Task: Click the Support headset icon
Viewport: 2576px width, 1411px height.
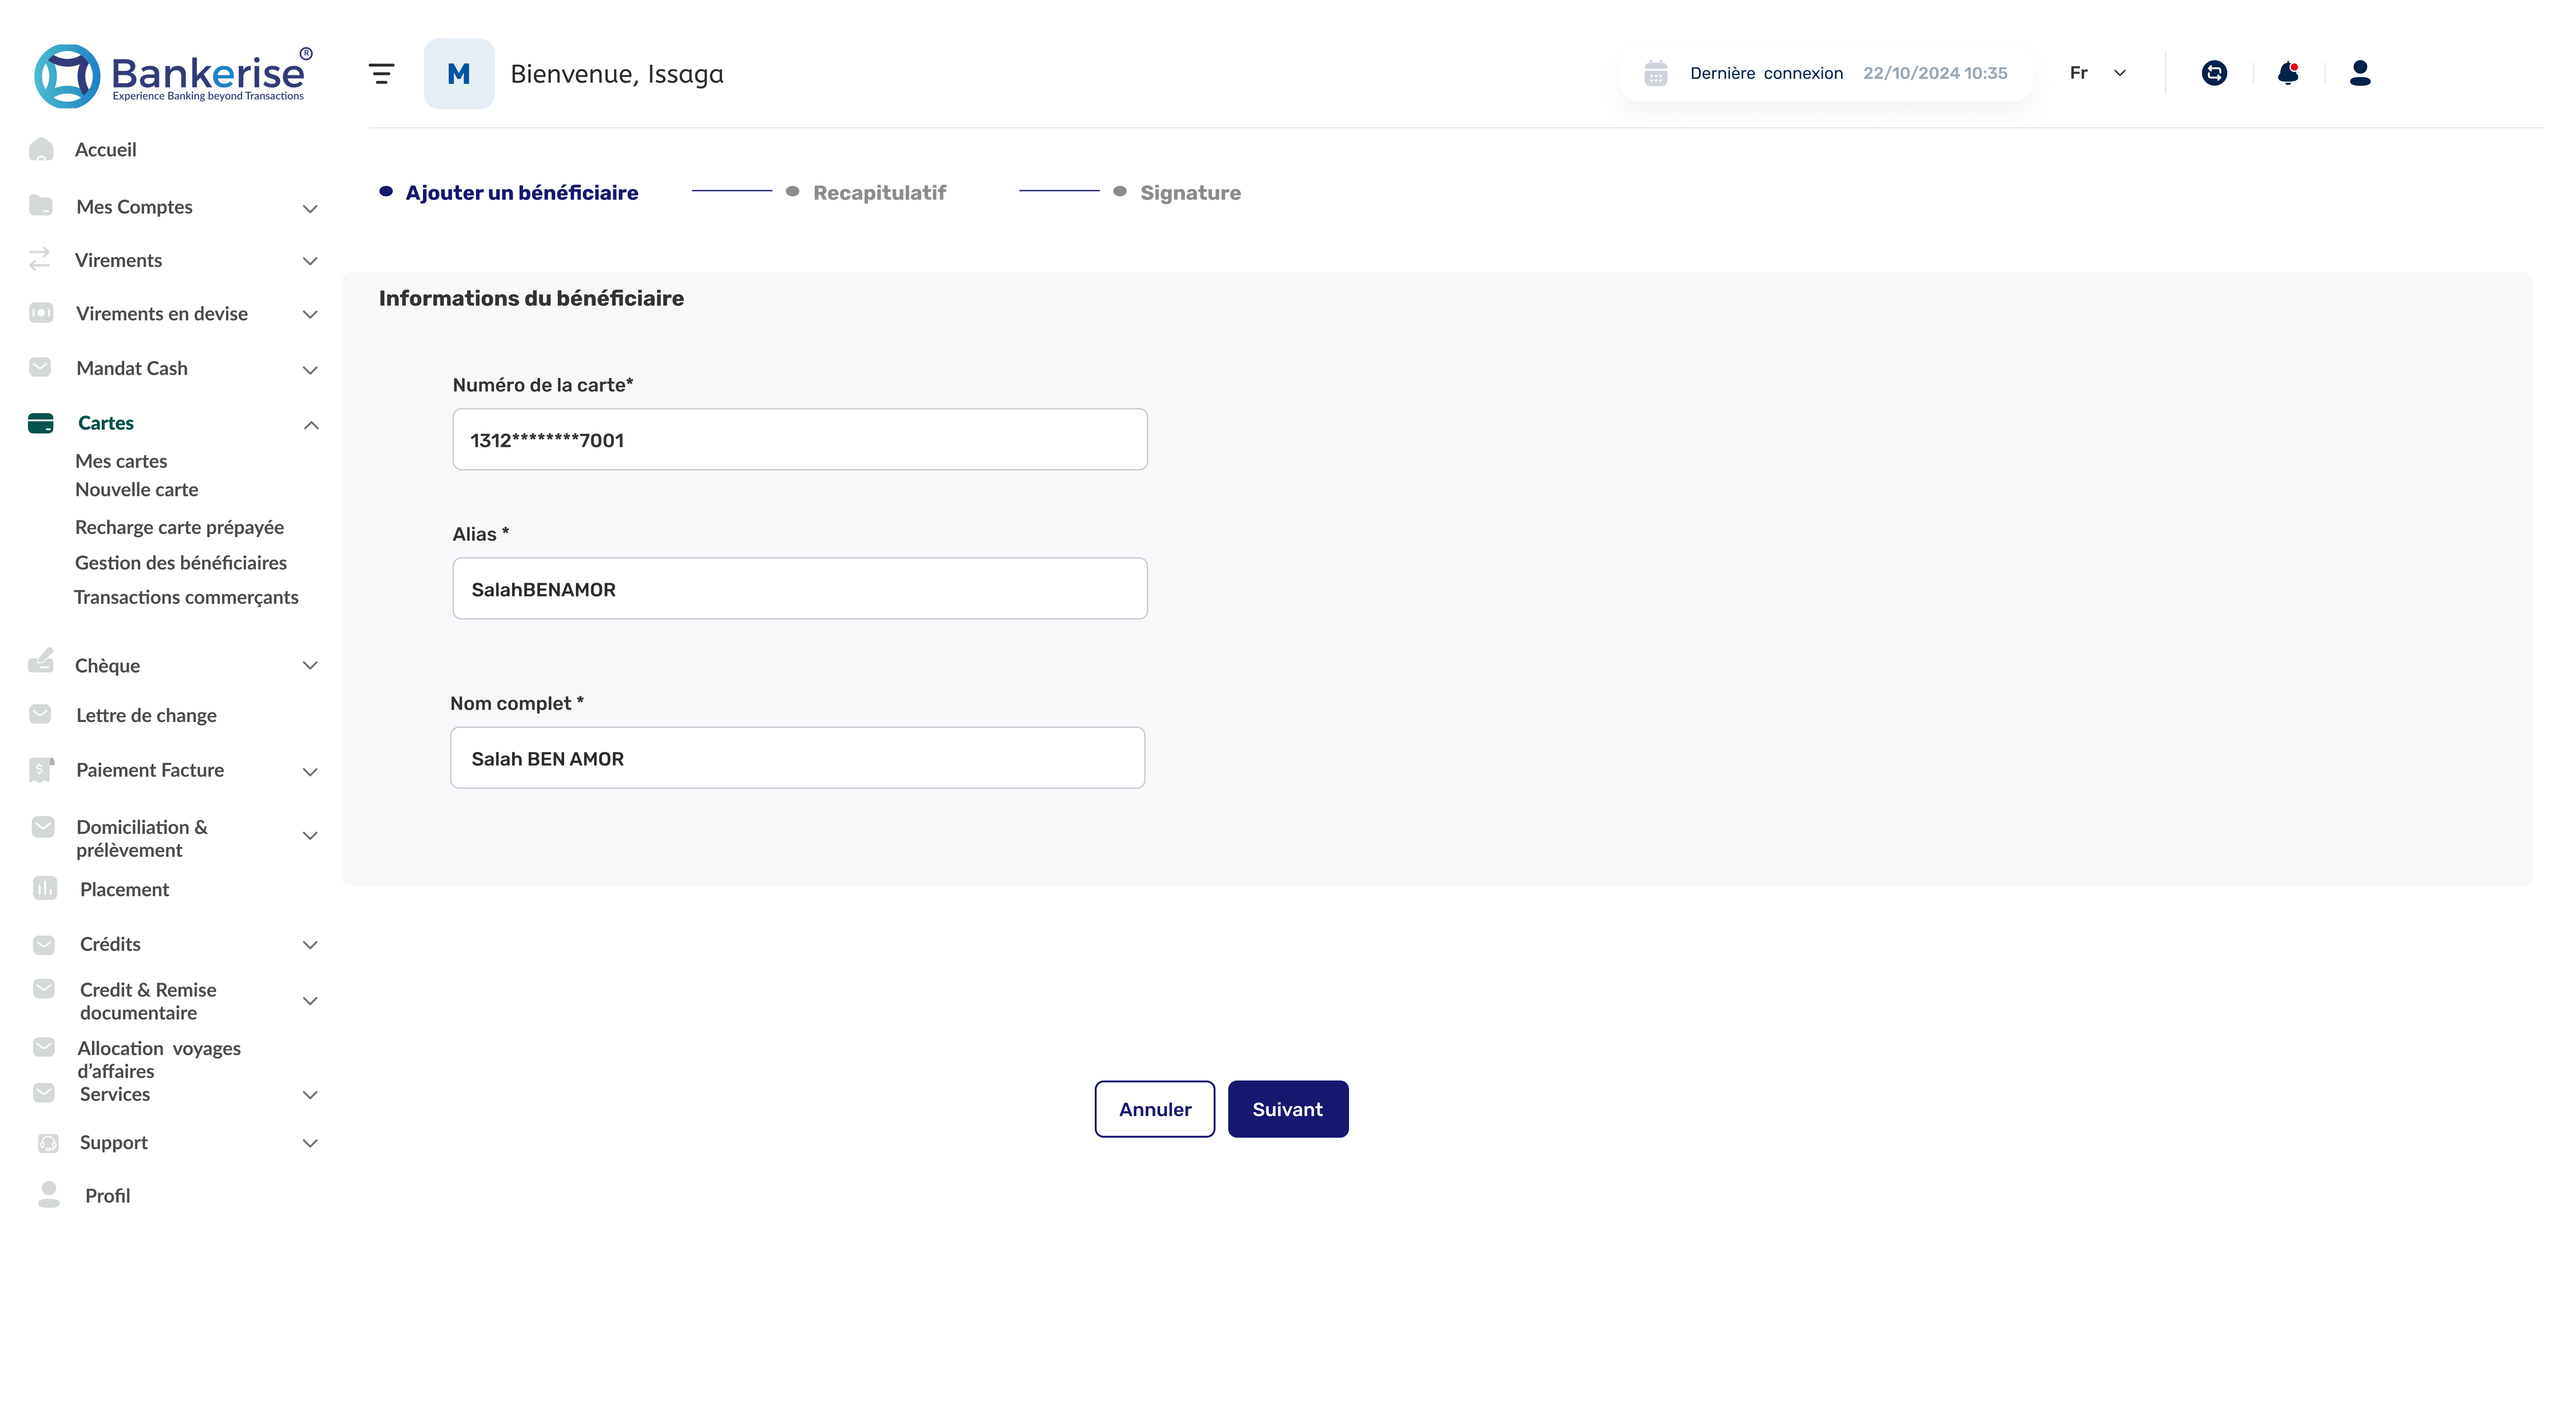Action: (x=48, y=1143)
